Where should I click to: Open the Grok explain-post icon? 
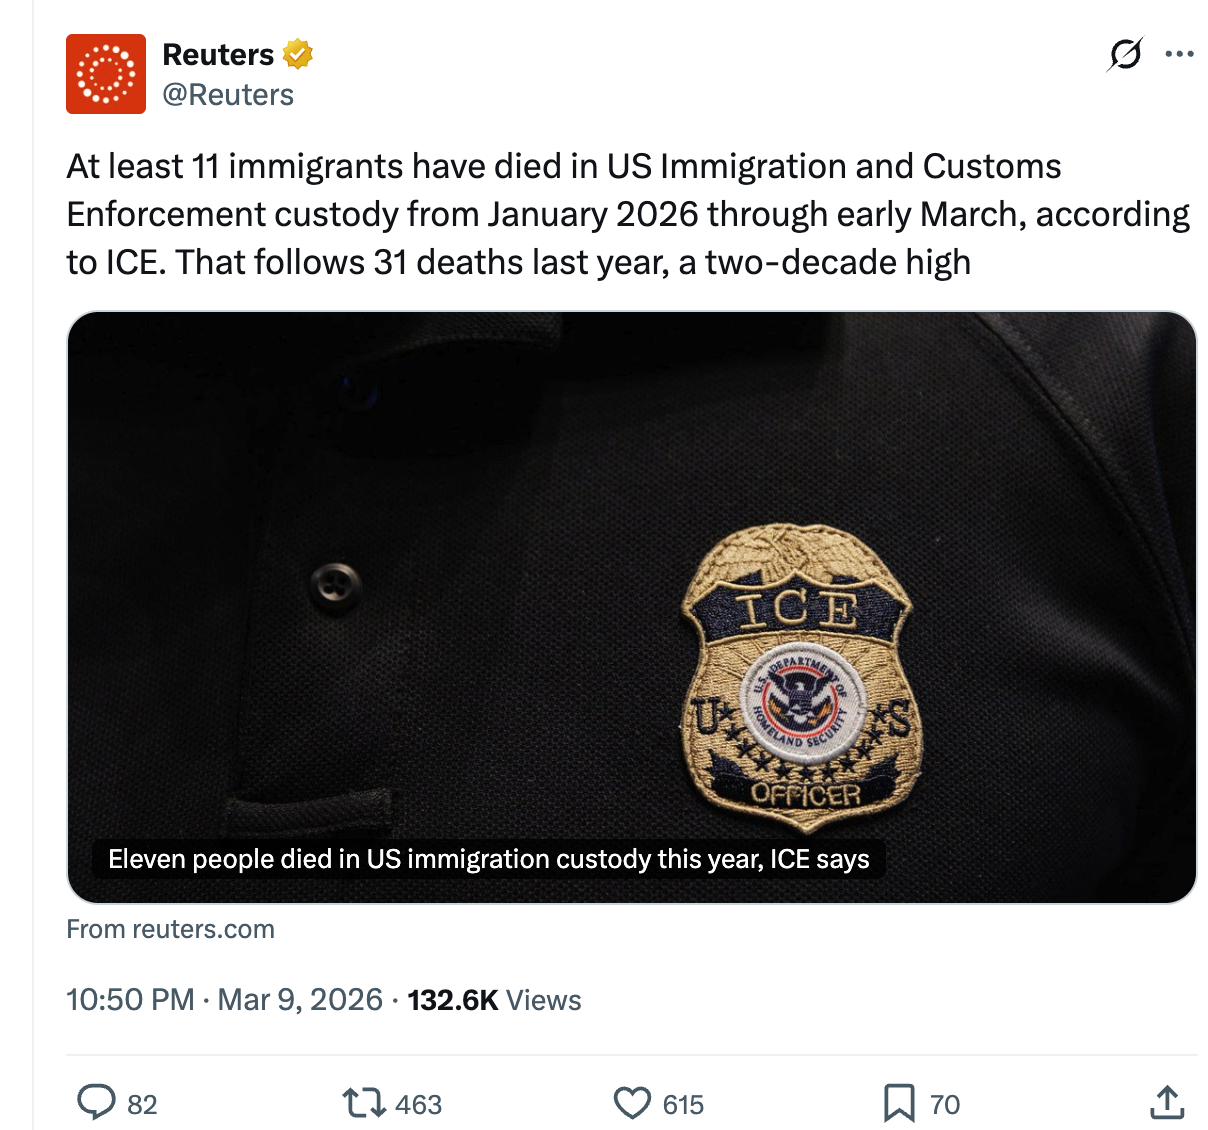1124,54
